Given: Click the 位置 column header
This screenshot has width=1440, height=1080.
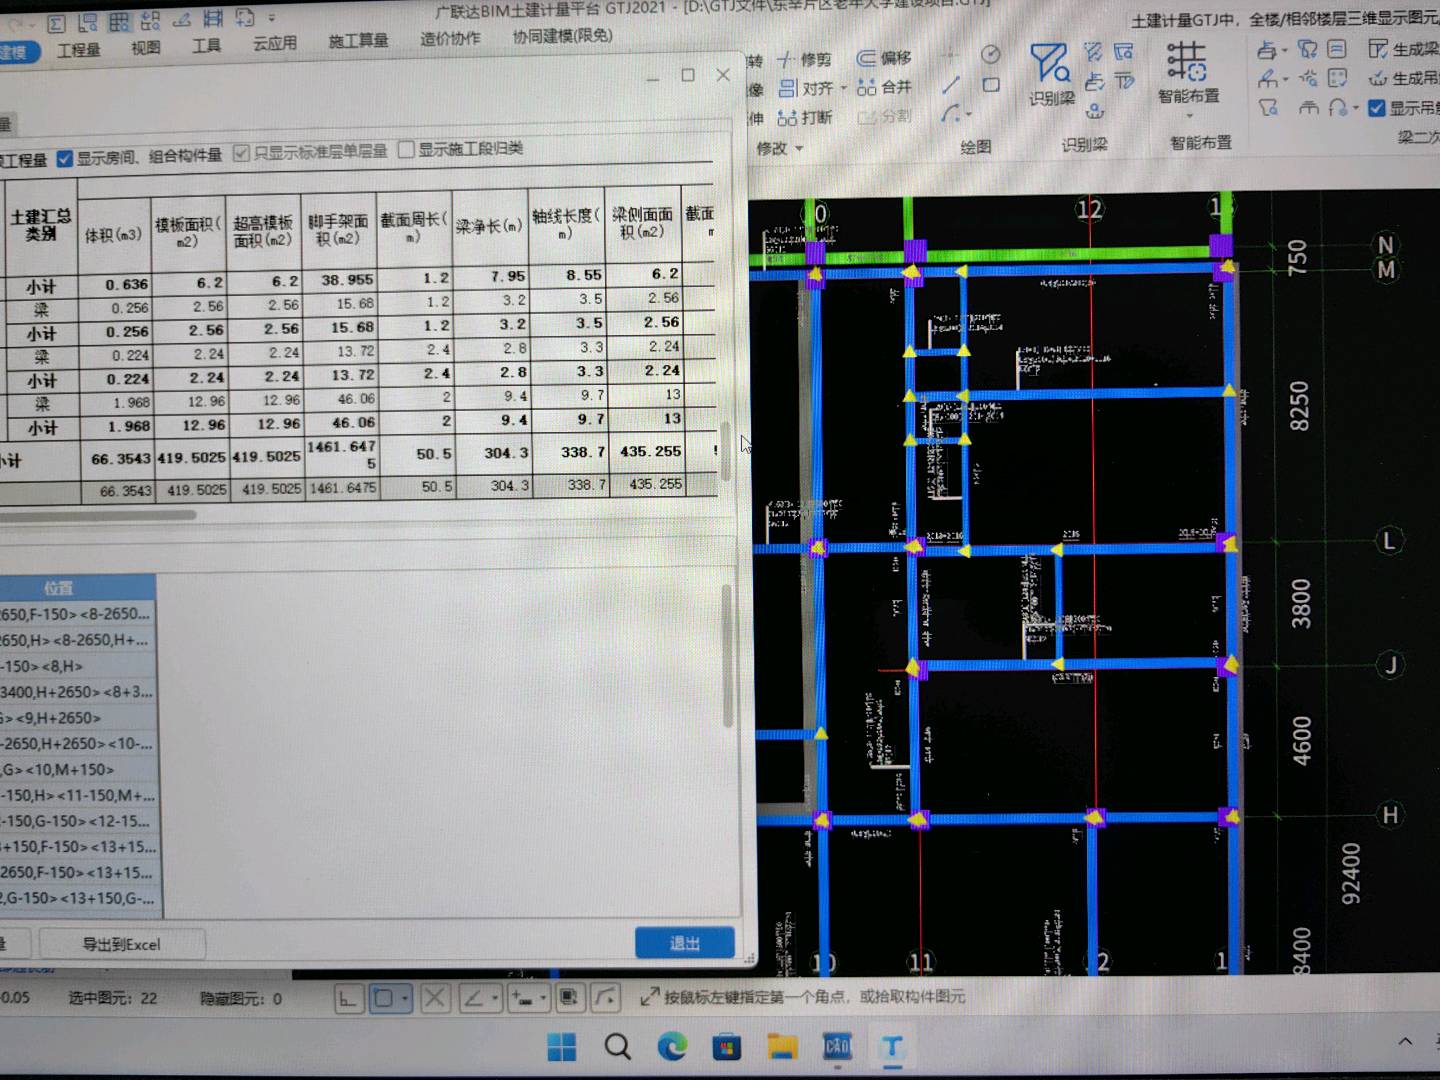Looking at the screenshot, I should (x=59, y=588).
